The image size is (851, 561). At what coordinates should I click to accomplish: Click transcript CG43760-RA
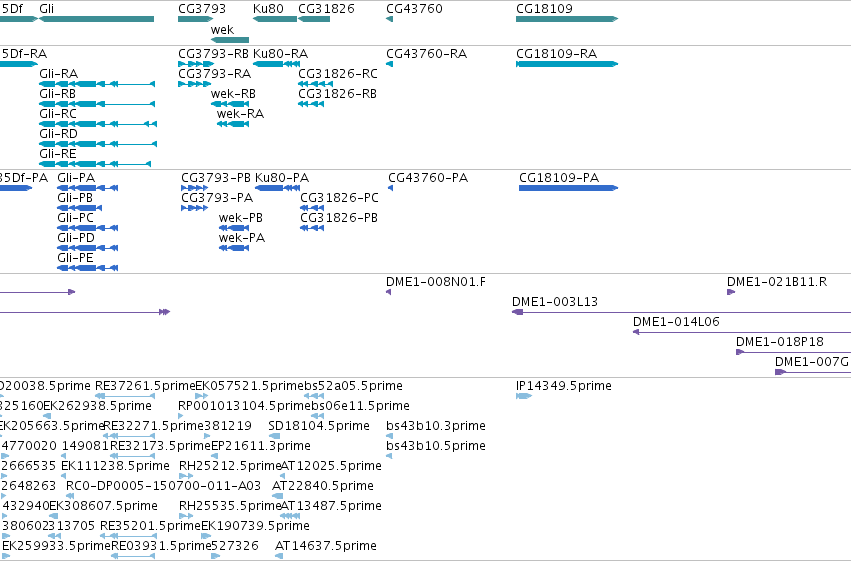point(389,63)
